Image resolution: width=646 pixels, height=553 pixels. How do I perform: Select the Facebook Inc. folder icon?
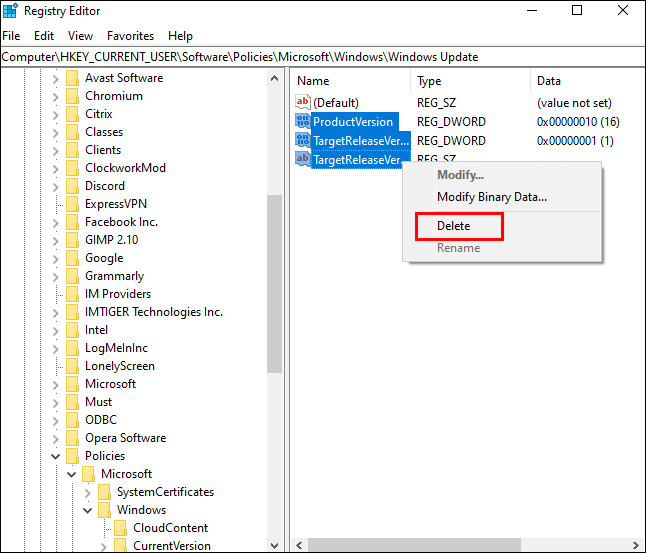click(x=73, y=222)
